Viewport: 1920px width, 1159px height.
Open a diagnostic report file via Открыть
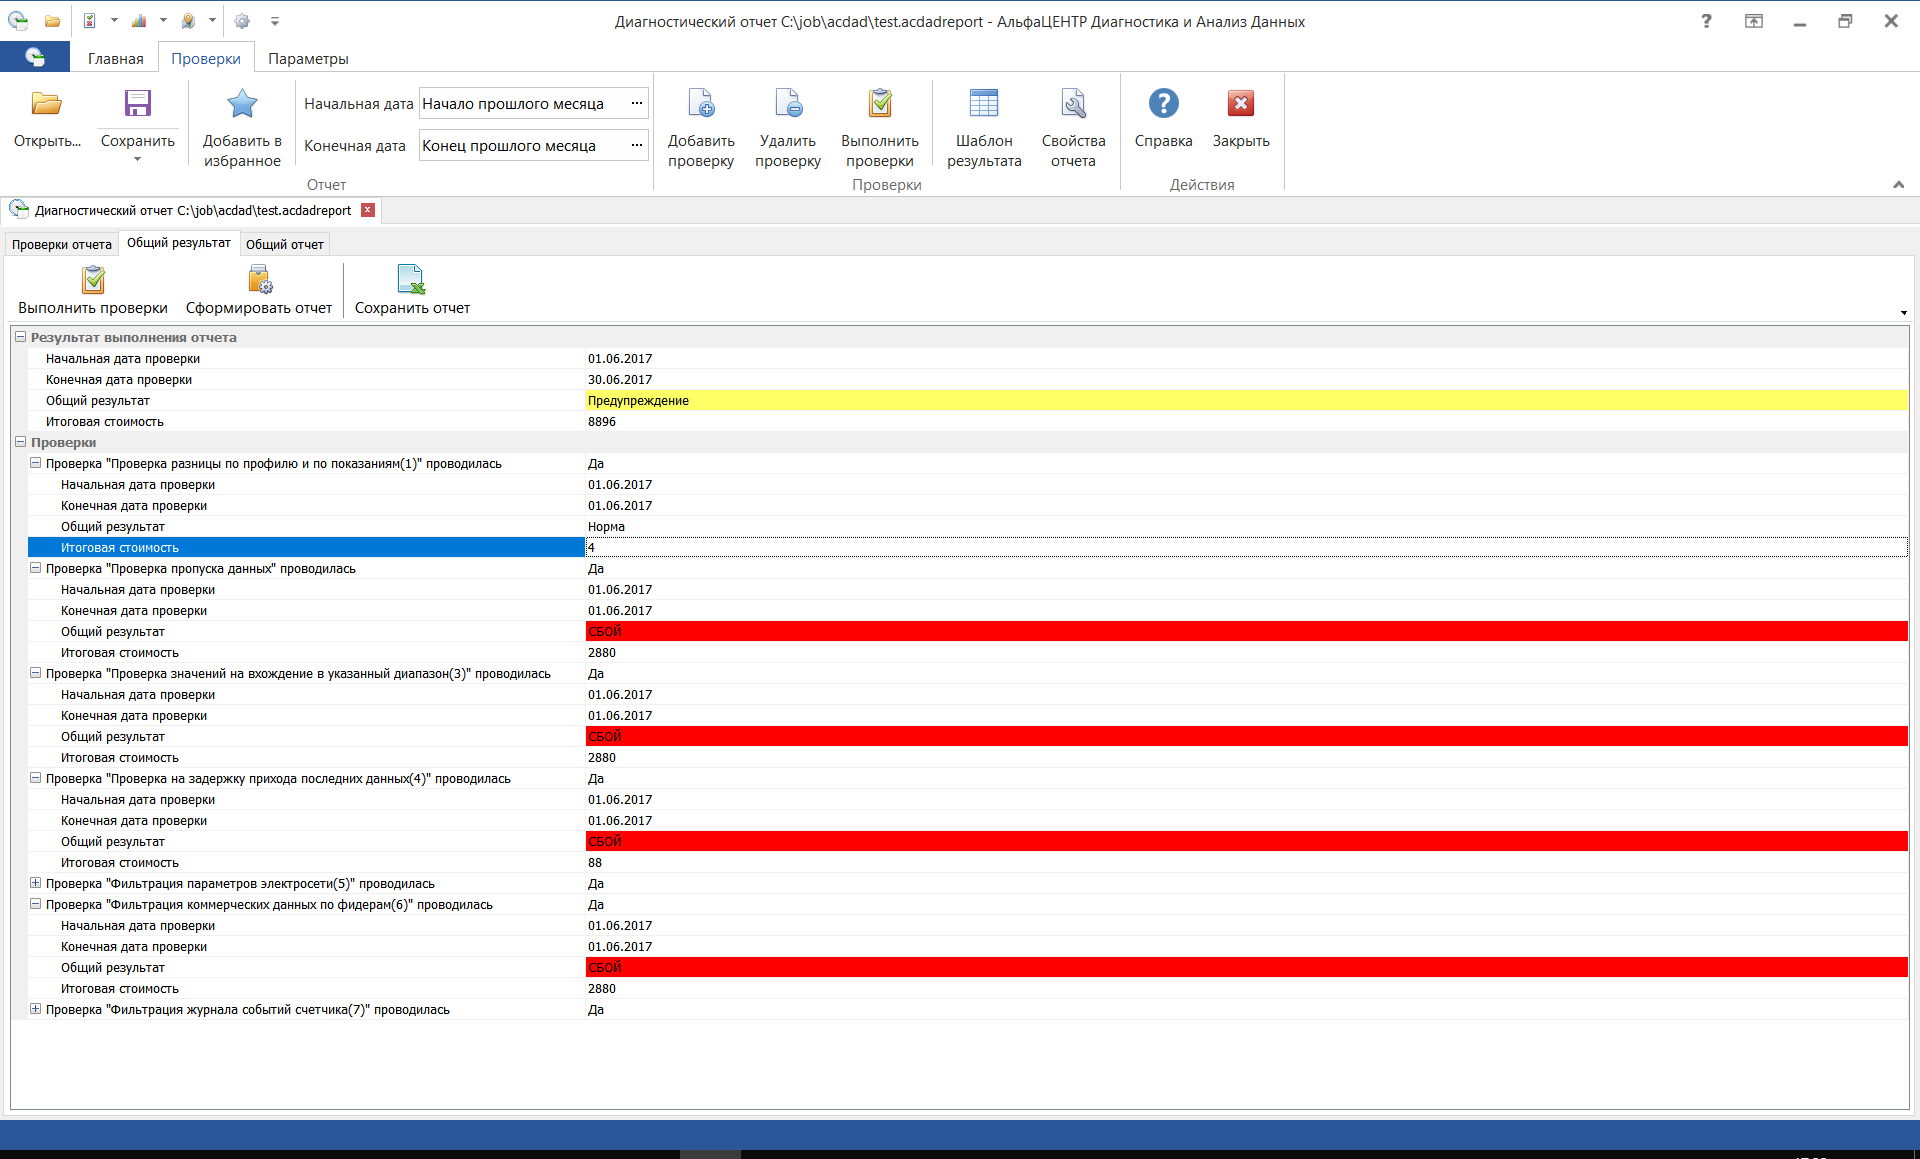pos(45,118)
